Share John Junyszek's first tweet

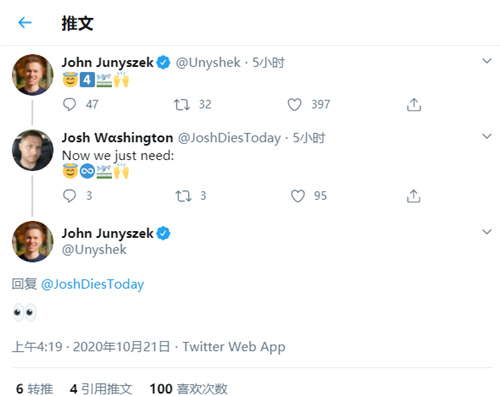tap(414, 105)
